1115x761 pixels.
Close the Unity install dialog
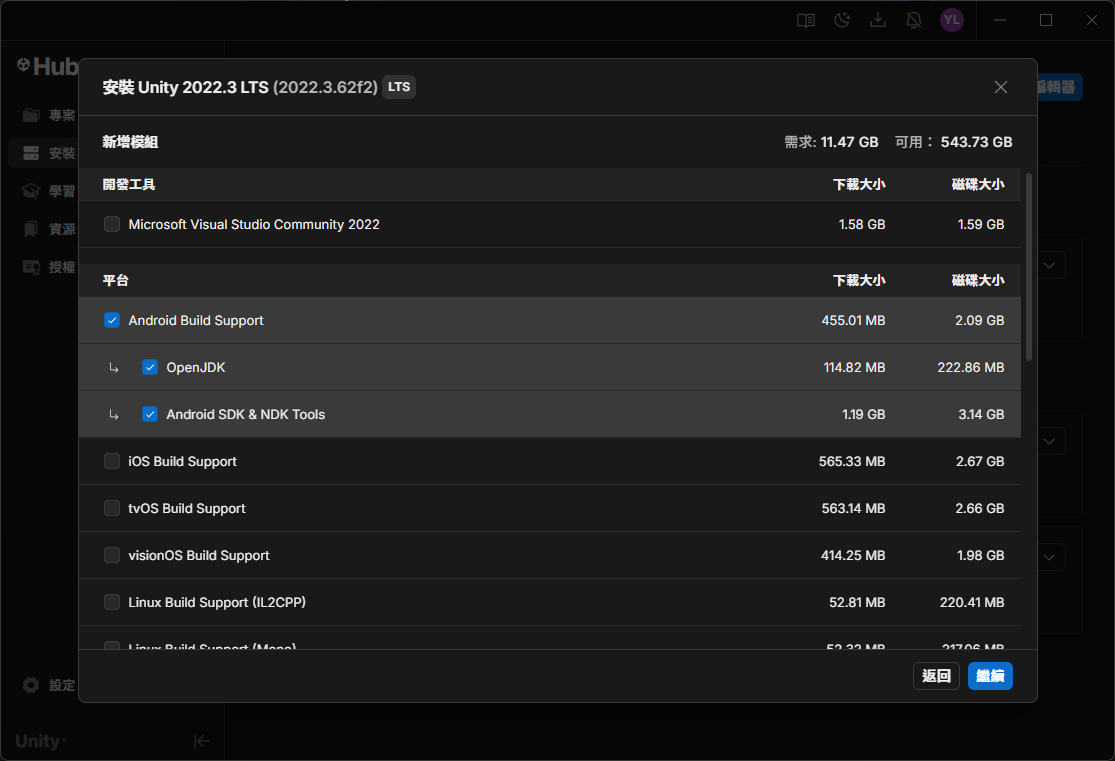tap(1000, 87)
